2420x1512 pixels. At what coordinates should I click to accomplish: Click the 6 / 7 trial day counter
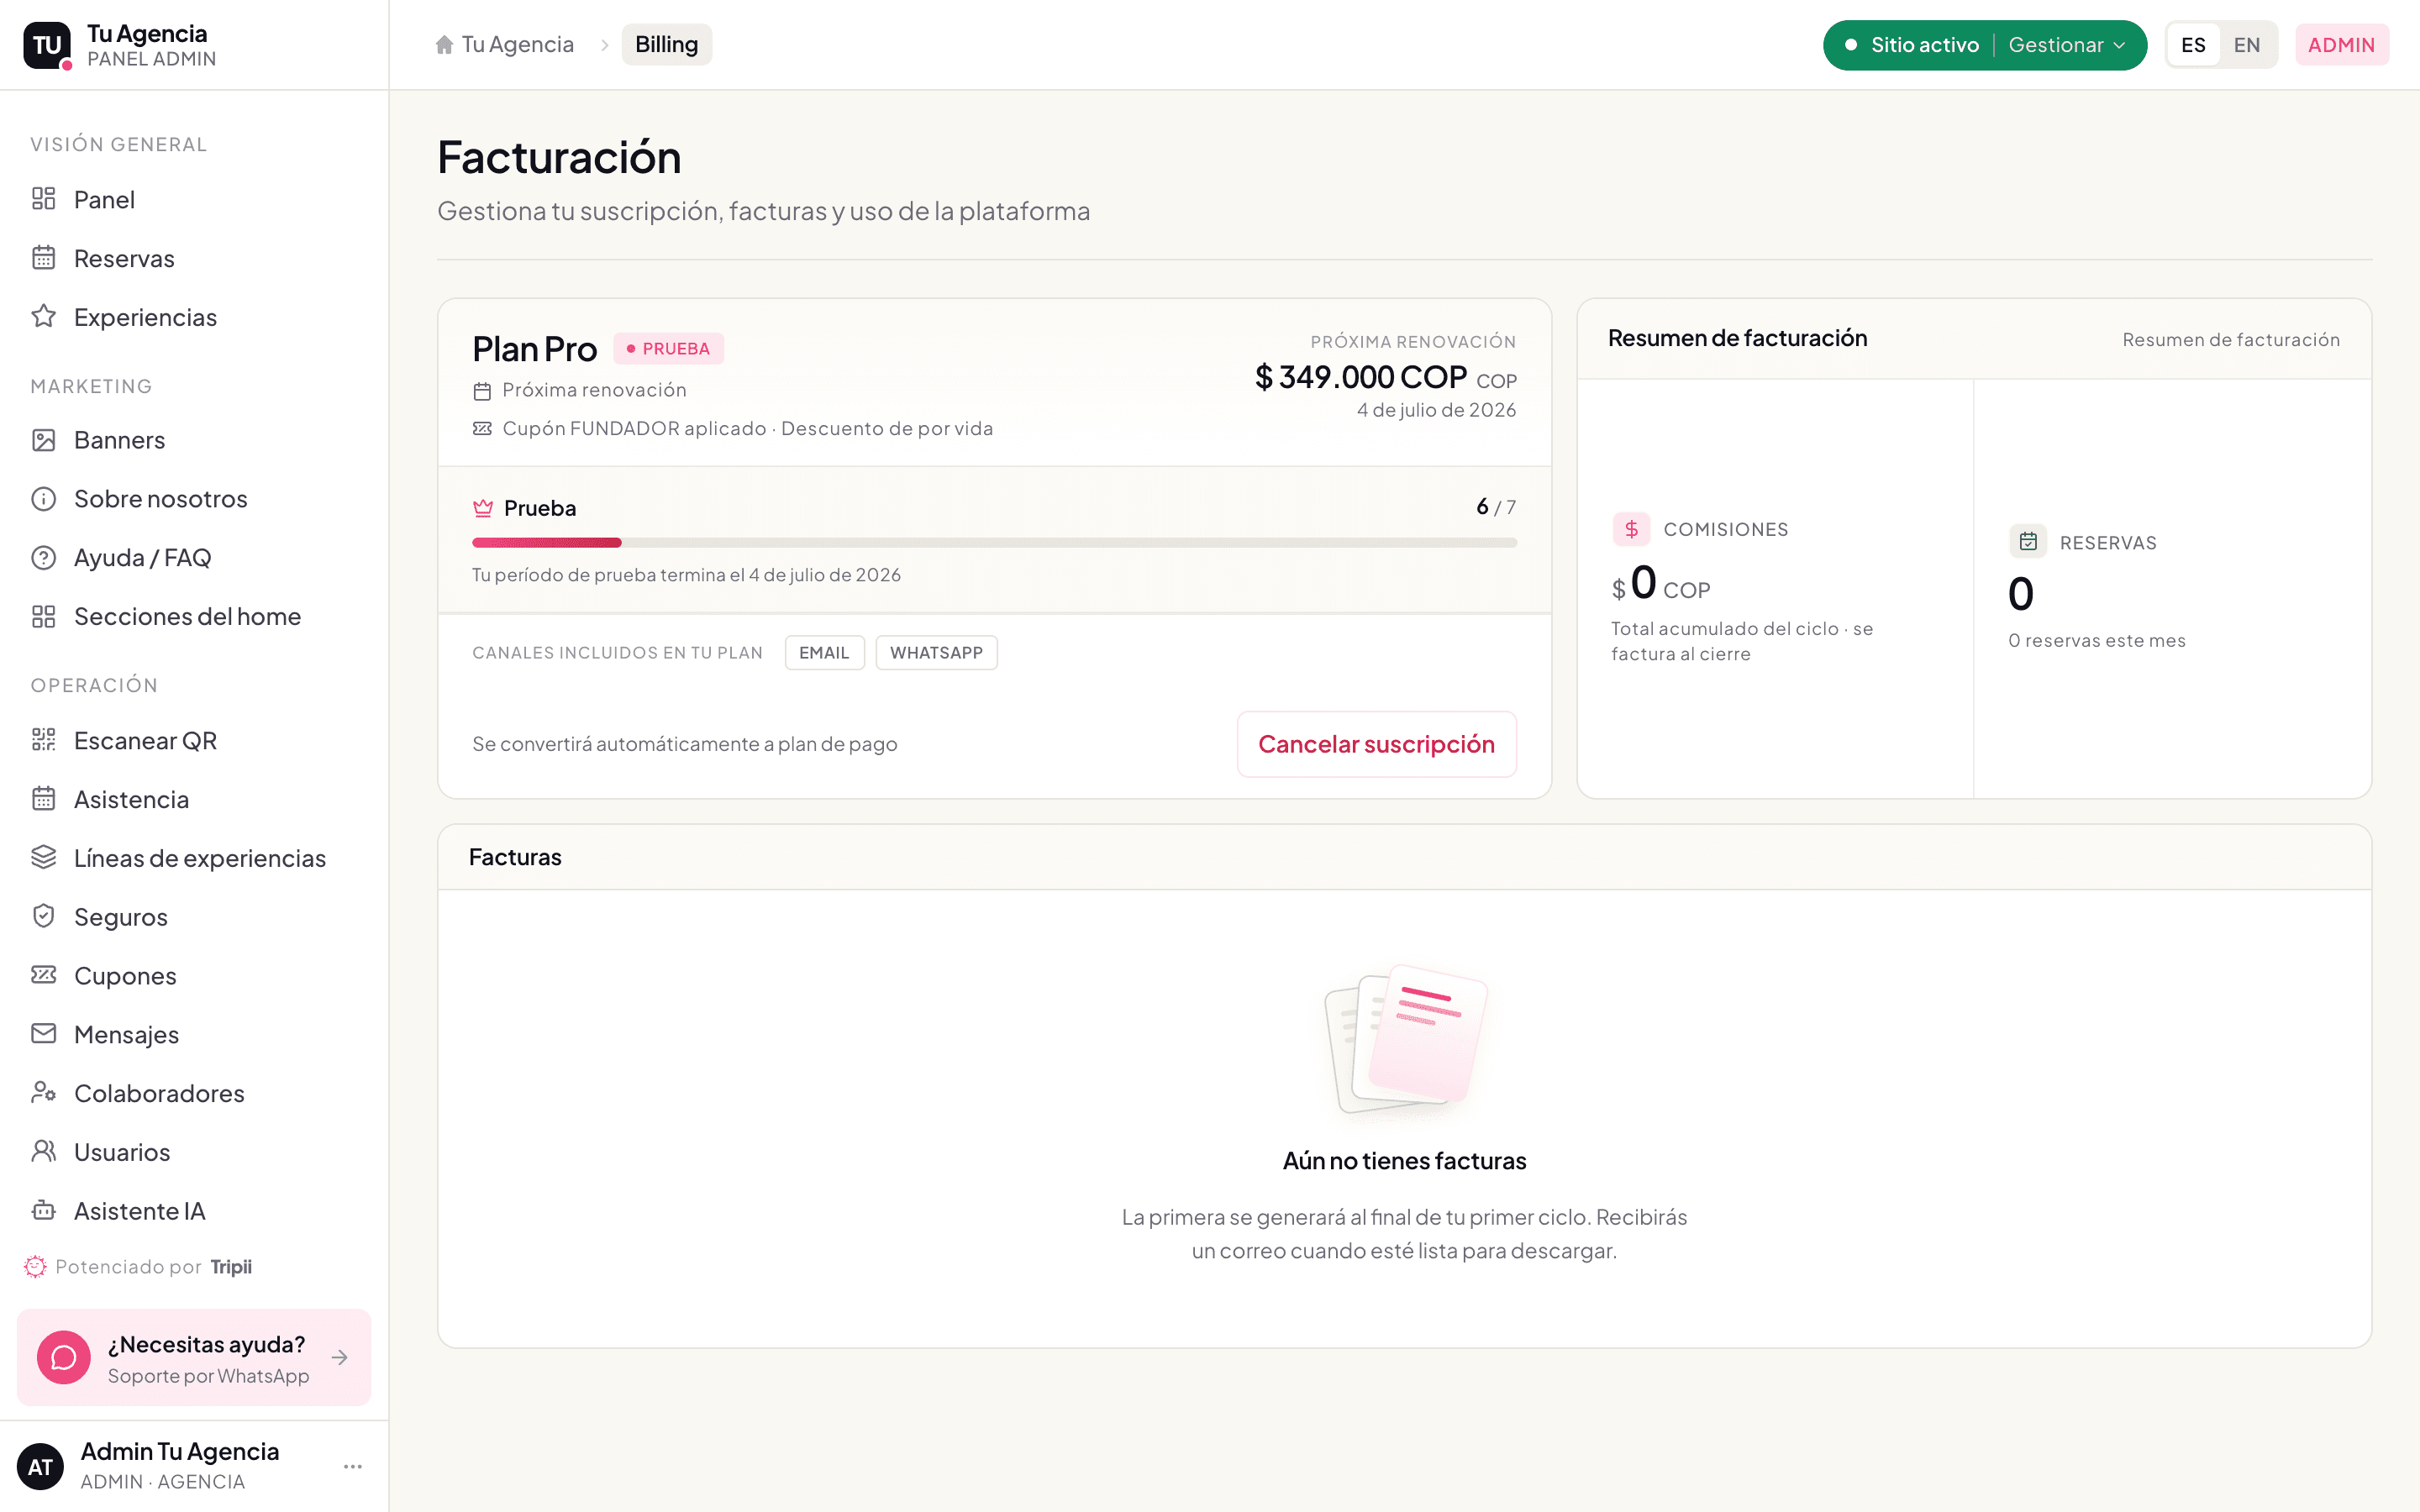pyautogui.click(x=1496, y=507)
